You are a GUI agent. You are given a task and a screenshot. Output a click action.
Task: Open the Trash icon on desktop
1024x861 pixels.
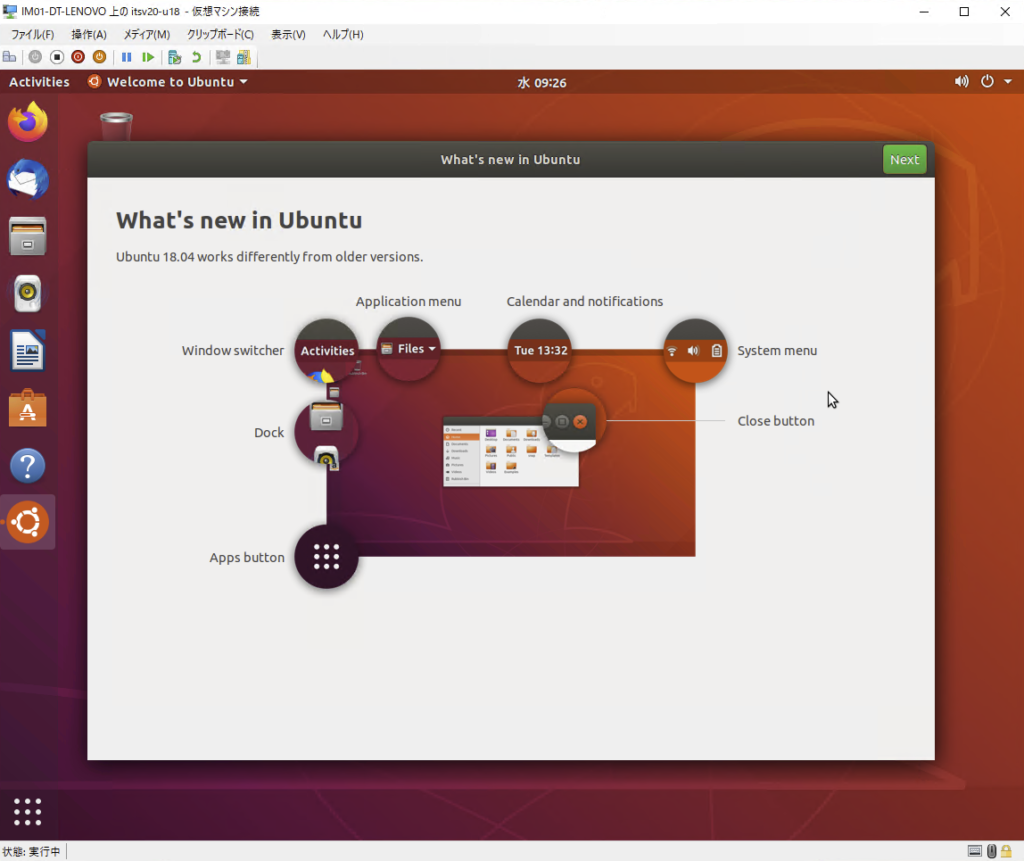click(116, 127)
